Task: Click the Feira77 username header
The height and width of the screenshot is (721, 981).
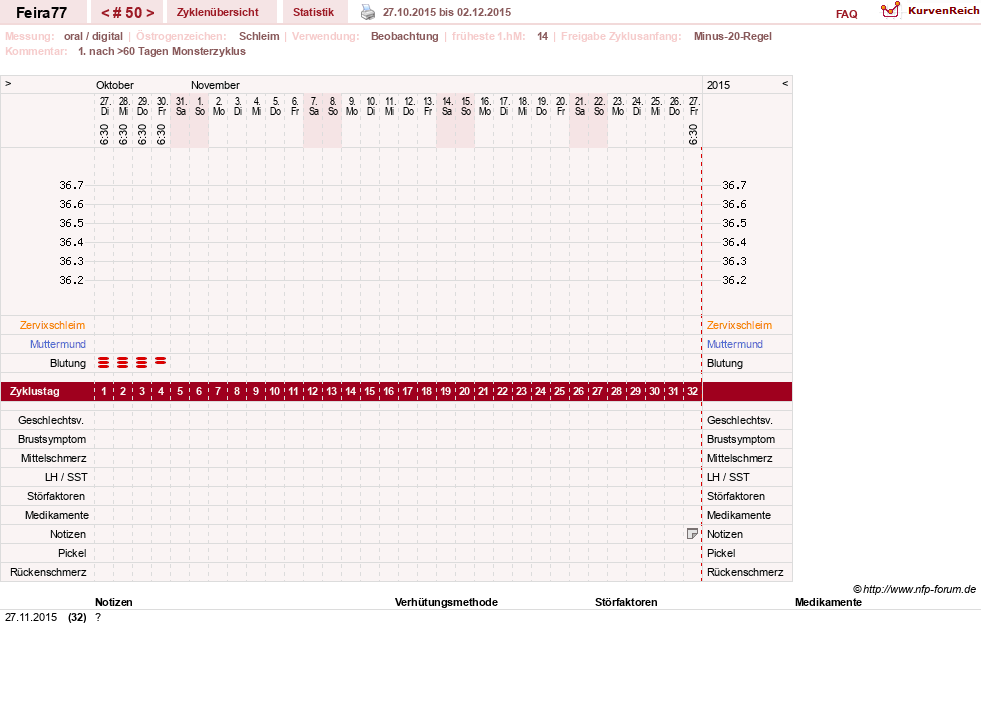Action: coord(41,13)
